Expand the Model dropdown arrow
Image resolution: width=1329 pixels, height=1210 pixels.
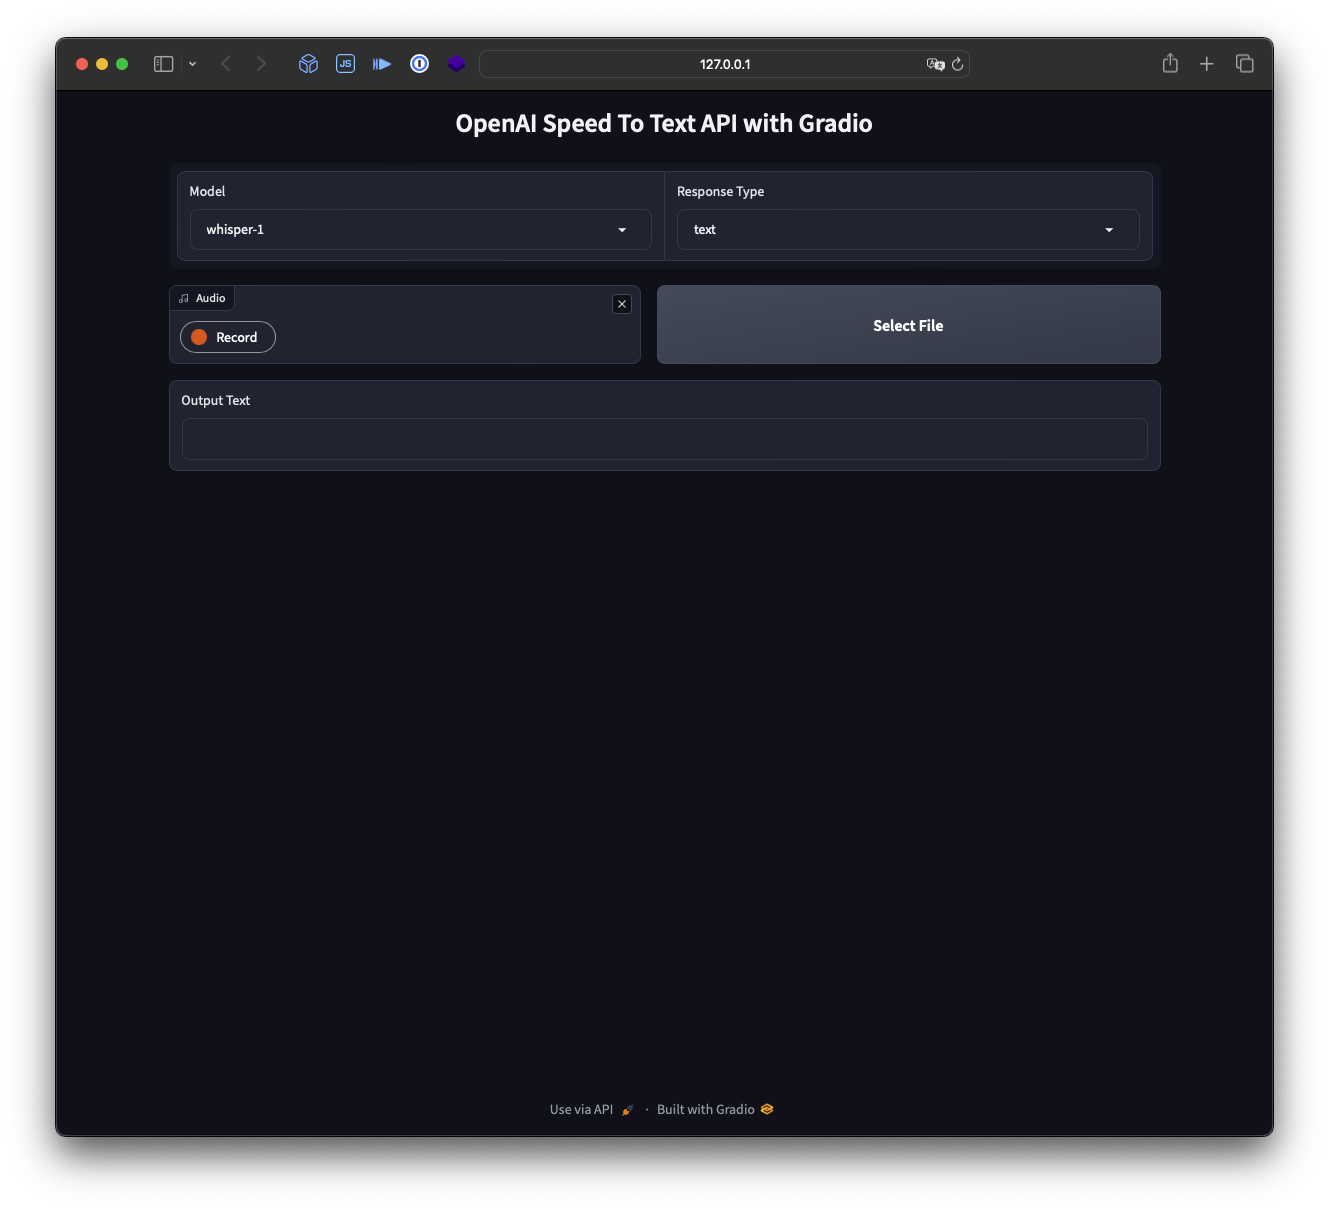tap(622, 230)
